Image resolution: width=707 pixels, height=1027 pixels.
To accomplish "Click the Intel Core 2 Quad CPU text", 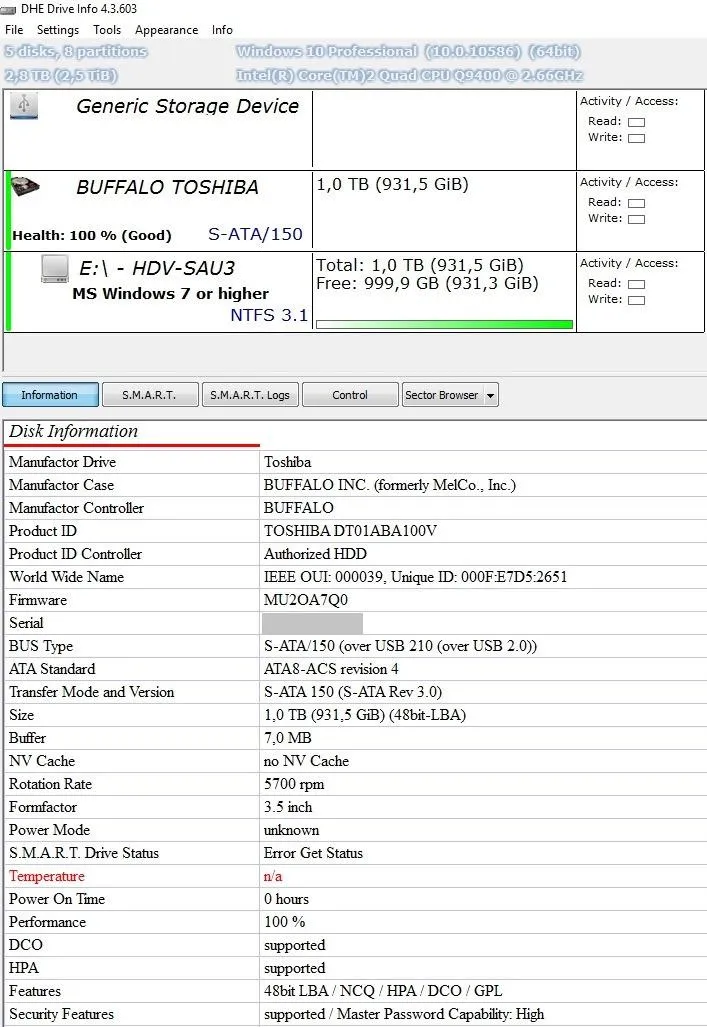I will point(410,75).
